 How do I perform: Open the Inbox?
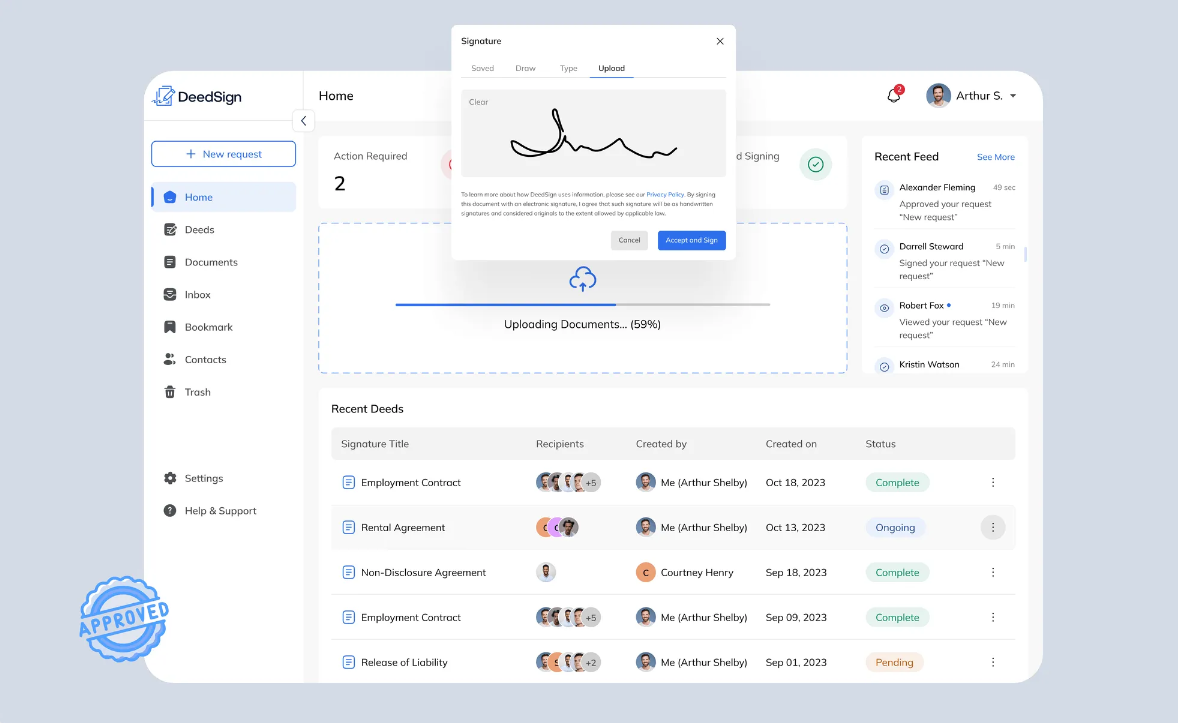click(x=197, y=294)
